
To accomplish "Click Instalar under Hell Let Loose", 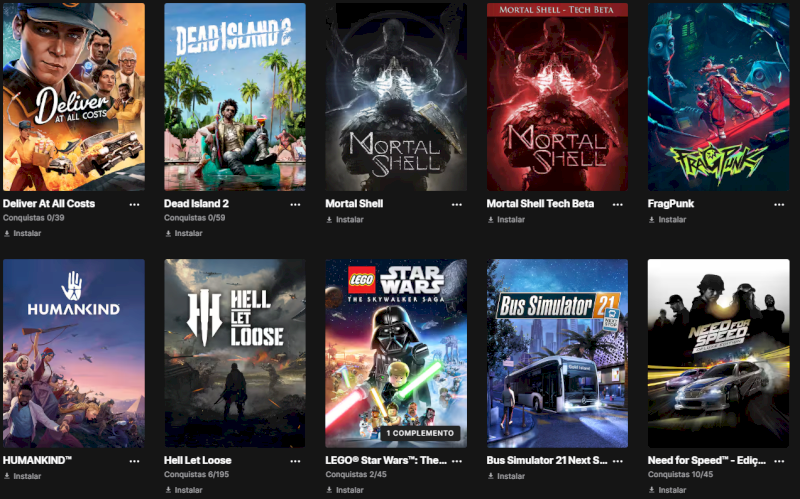I will point(184,490).
